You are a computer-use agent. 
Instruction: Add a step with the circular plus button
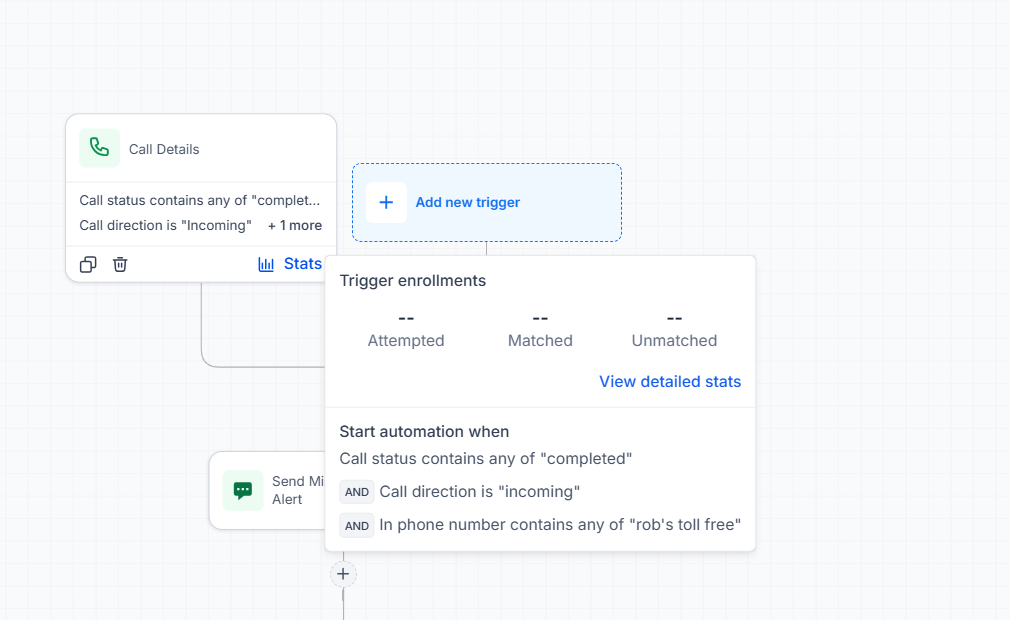[x=343, y=574]
